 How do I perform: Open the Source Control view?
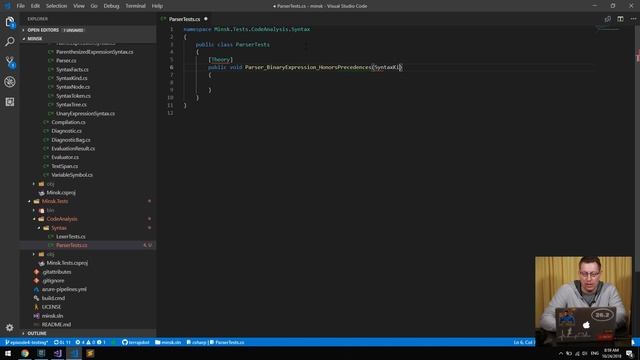click(9, 62)
